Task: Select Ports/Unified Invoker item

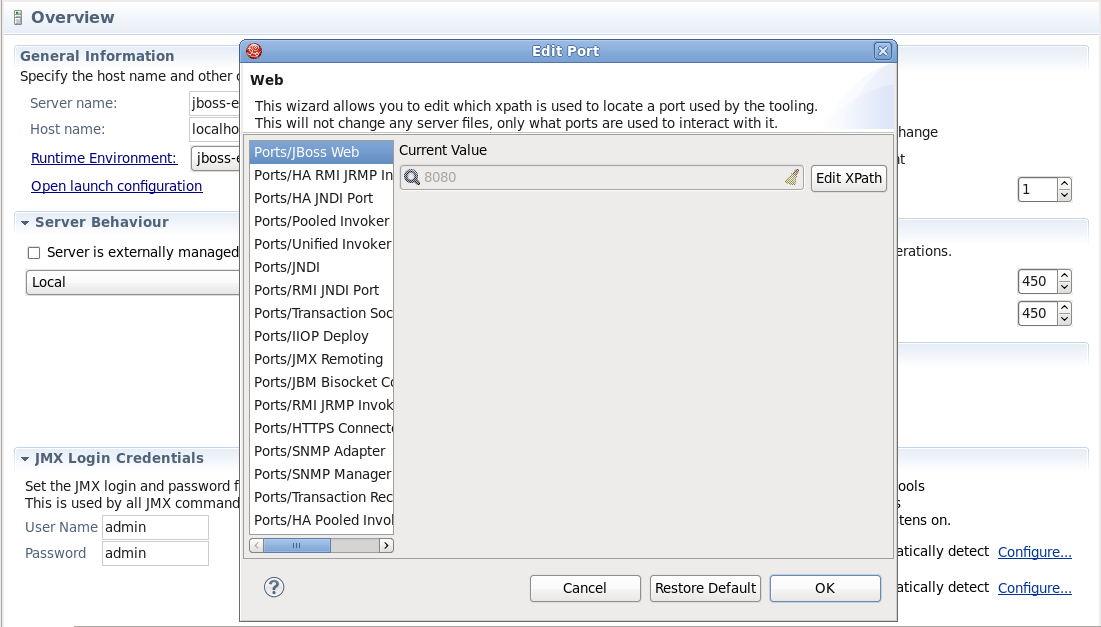Action: [322, 244]
